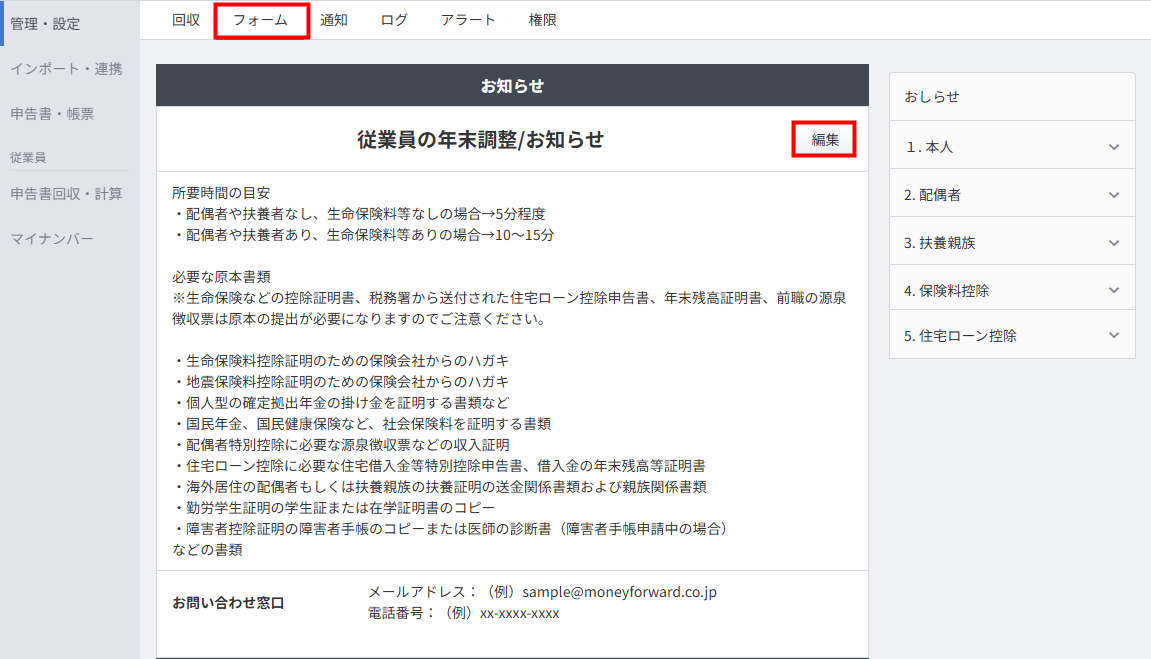Expand the 1. 本人 chevron
This screenshot has width=1151, height=659.
(x=1114, y=147)
